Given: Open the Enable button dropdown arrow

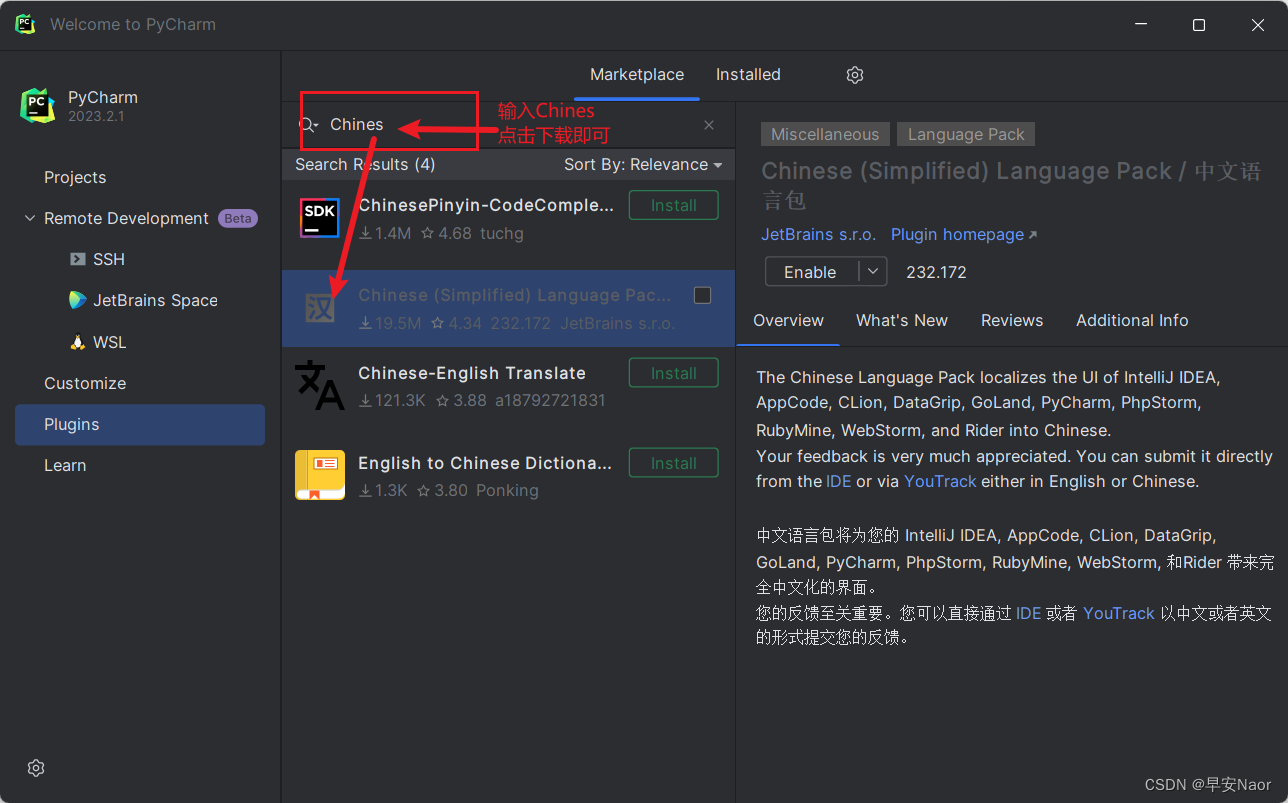Looking at the screenshot, I should pyautogui.click(x=873, y=271).
